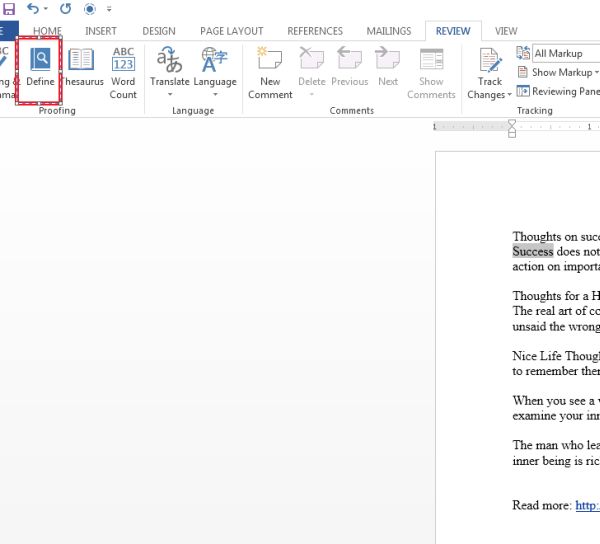Open the Track Changes dropdown arrow
600x544 pixels.
pos(509,94)
